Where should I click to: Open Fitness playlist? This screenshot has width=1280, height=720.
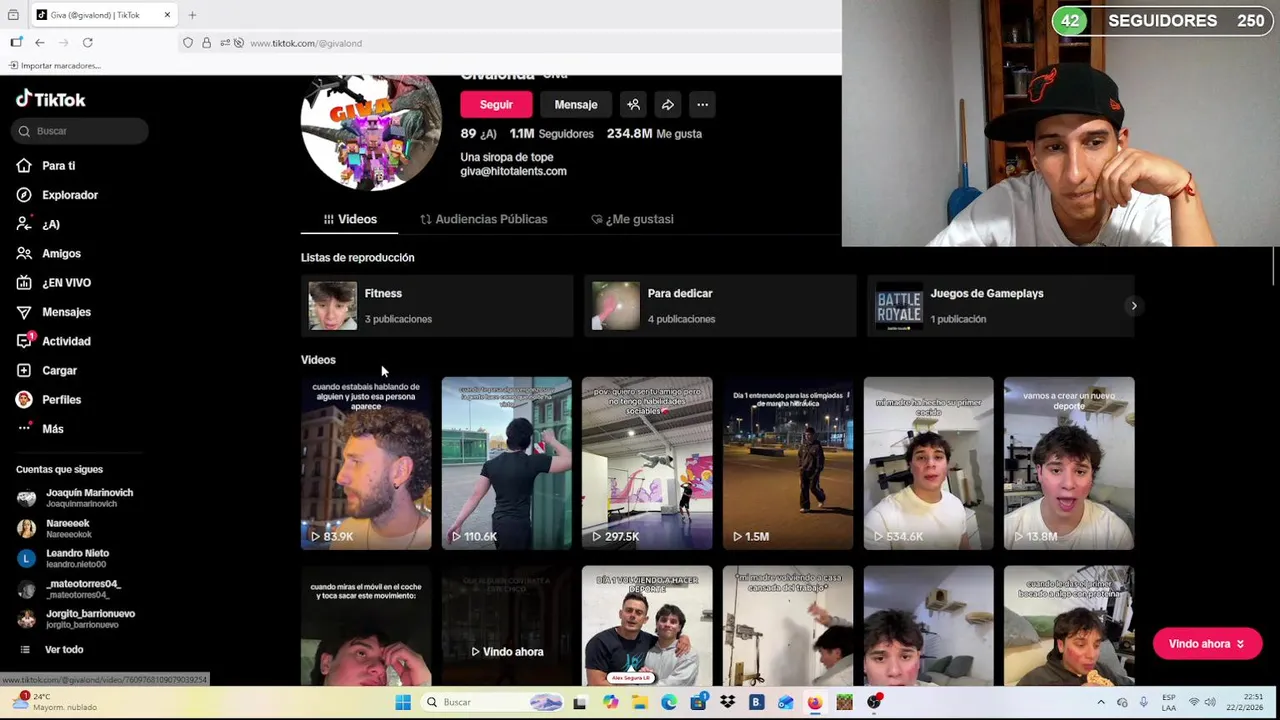[x=436, y=306]
